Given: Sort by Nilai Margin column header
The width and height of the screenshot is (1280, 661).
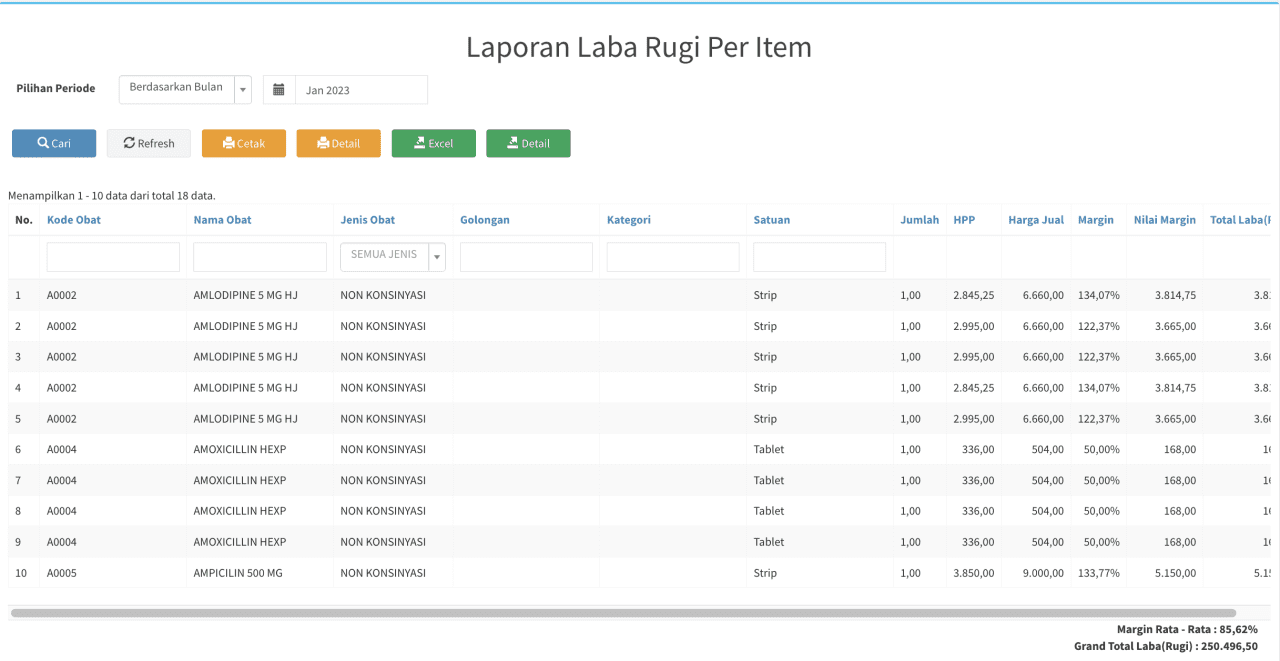Looking at the screenshot, I should point(1165,220).
